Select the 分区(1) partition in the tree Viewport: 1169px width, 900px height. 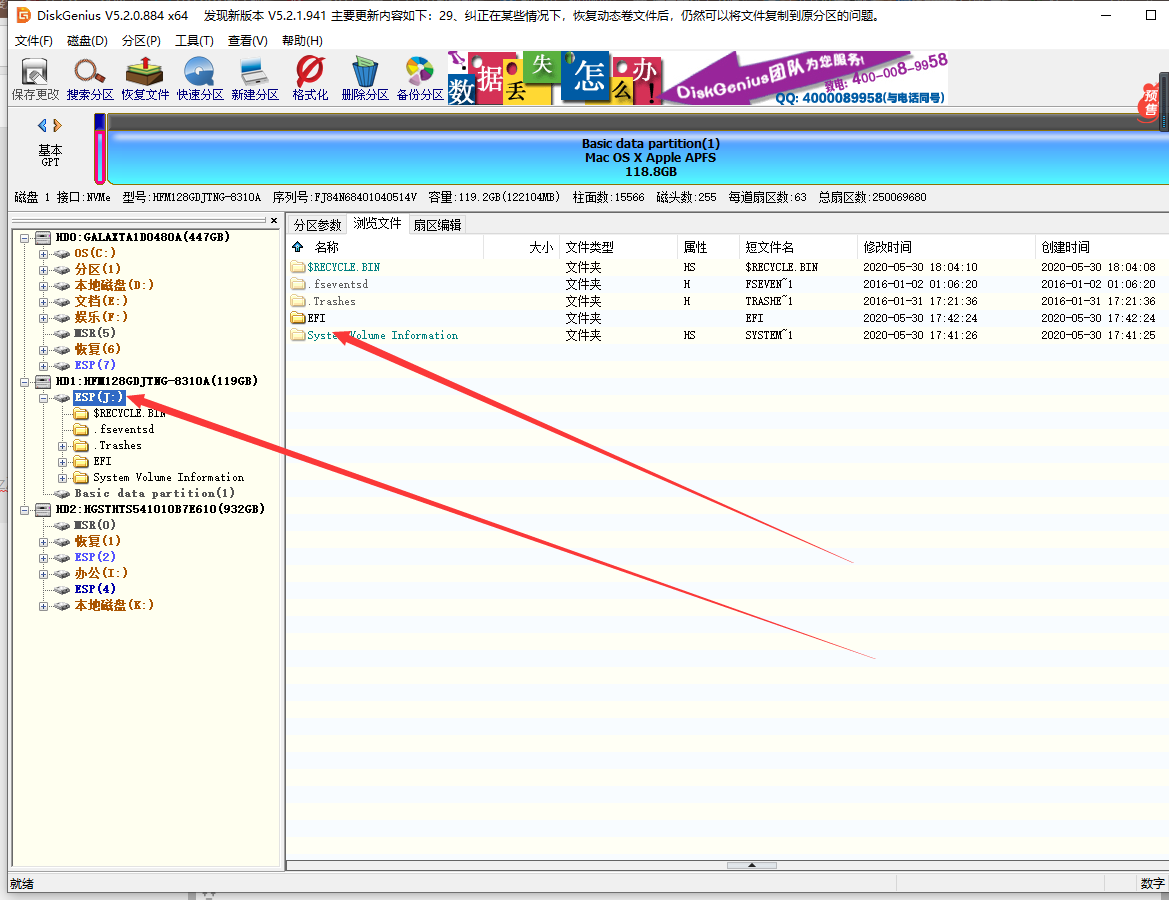click(x=97, y=269)
